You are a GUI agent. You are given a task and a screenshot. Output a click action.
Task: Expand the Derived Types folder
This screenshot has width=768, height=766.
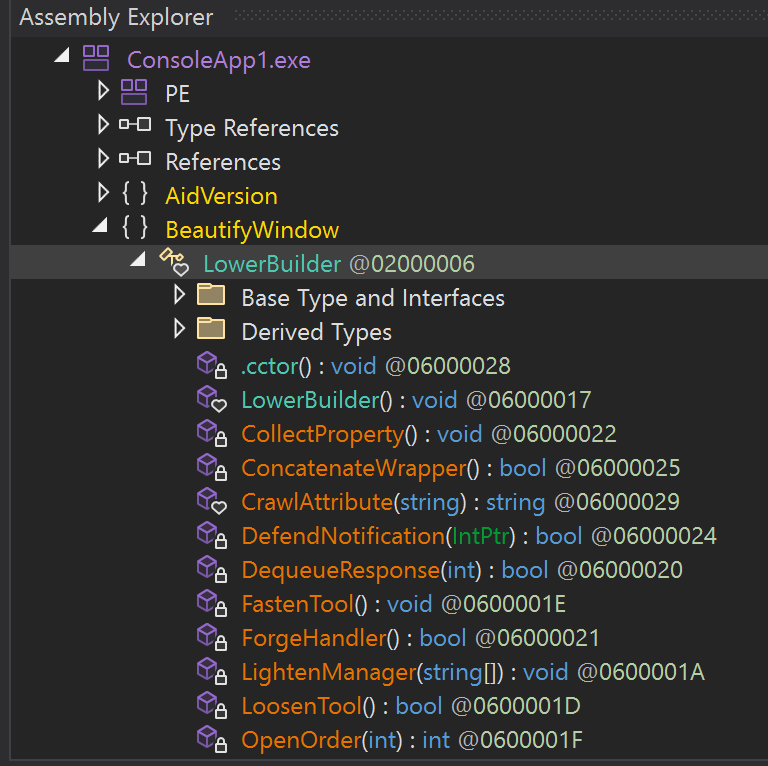[179, 331]
